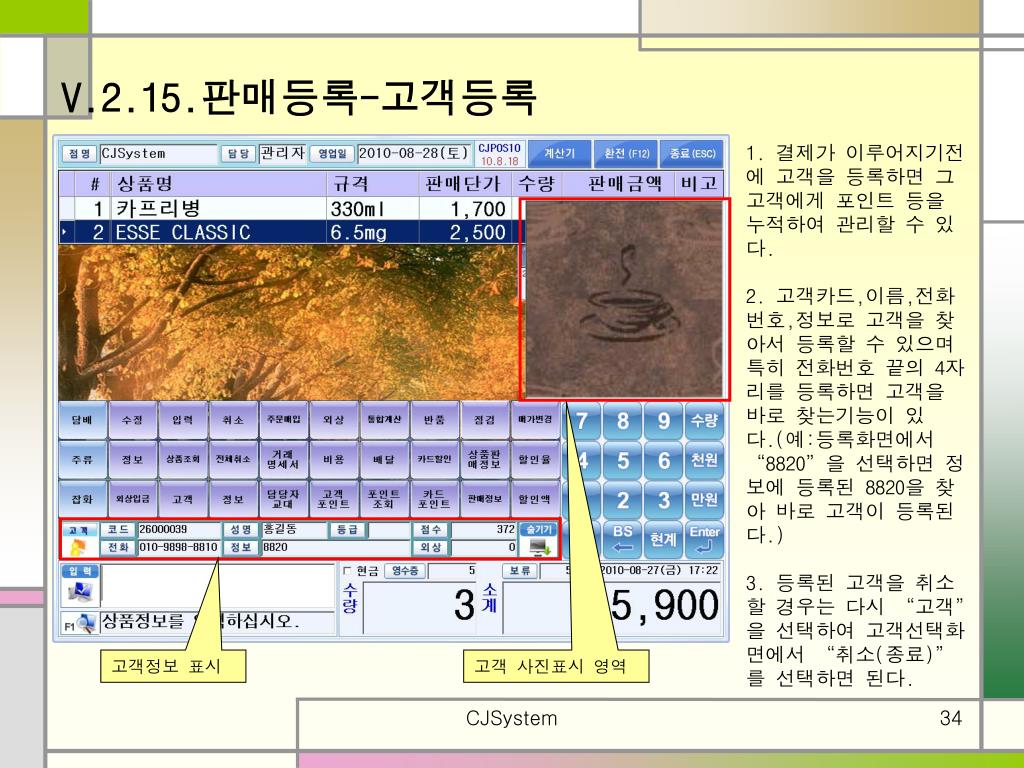Tap number 9 on the keypad
Screen dimensions: 1024x768
664,421
